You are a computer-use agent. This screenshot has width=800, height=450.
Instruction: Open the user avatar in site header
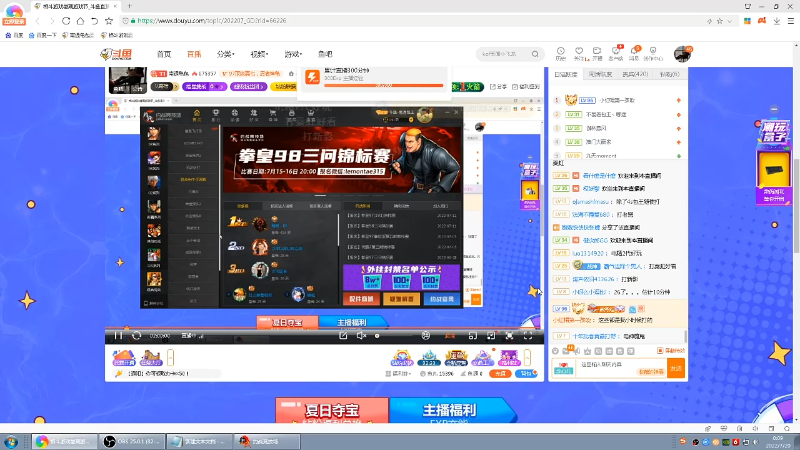point(682,54)
